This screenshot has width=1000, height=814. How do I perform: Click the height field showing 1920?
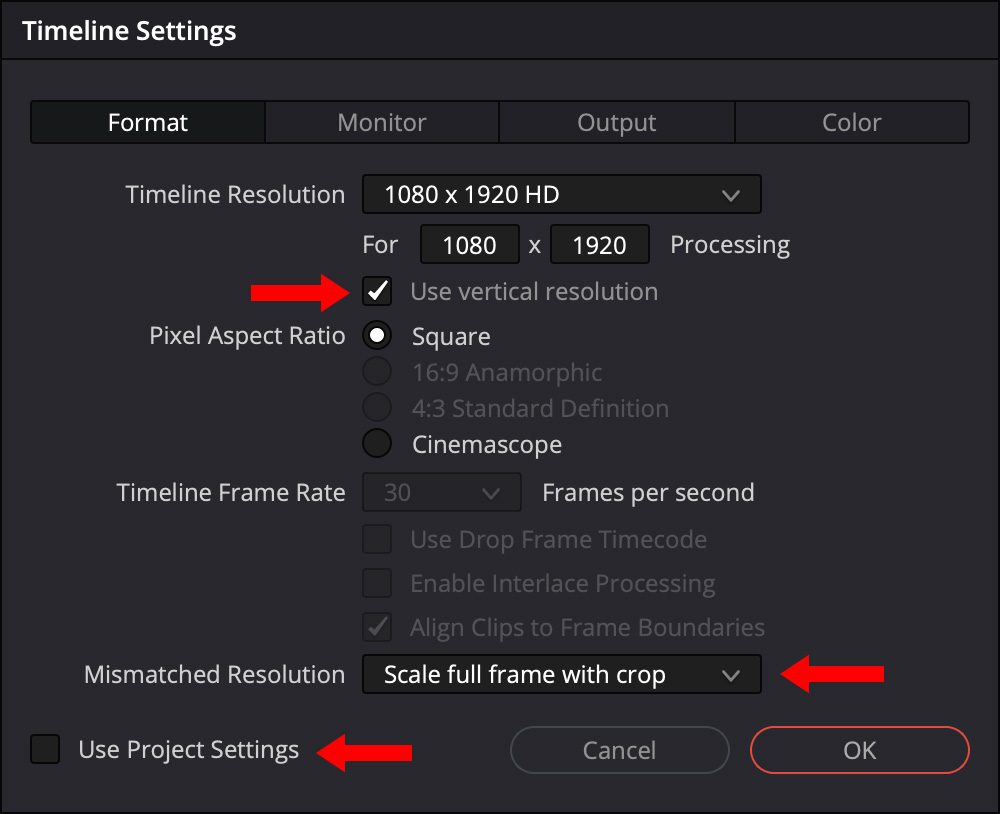coord(600,245)
